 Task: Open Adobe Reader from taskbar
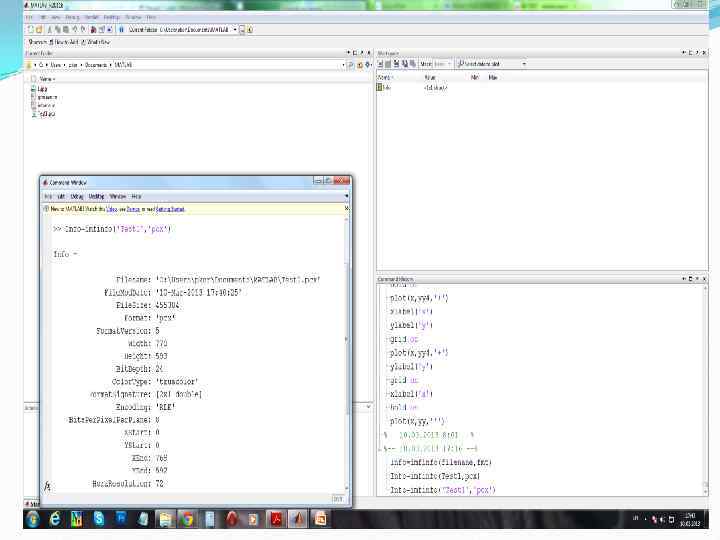pos(276,519)
